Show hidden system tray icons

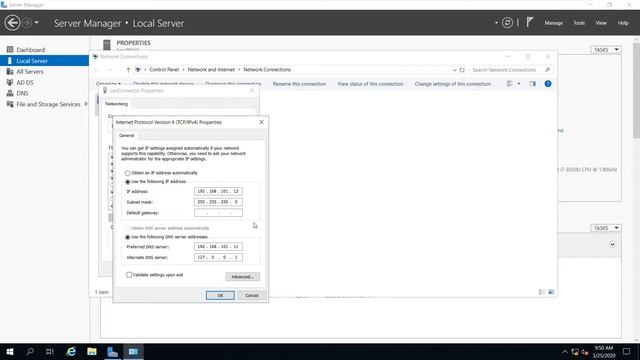tap(564, 352)
